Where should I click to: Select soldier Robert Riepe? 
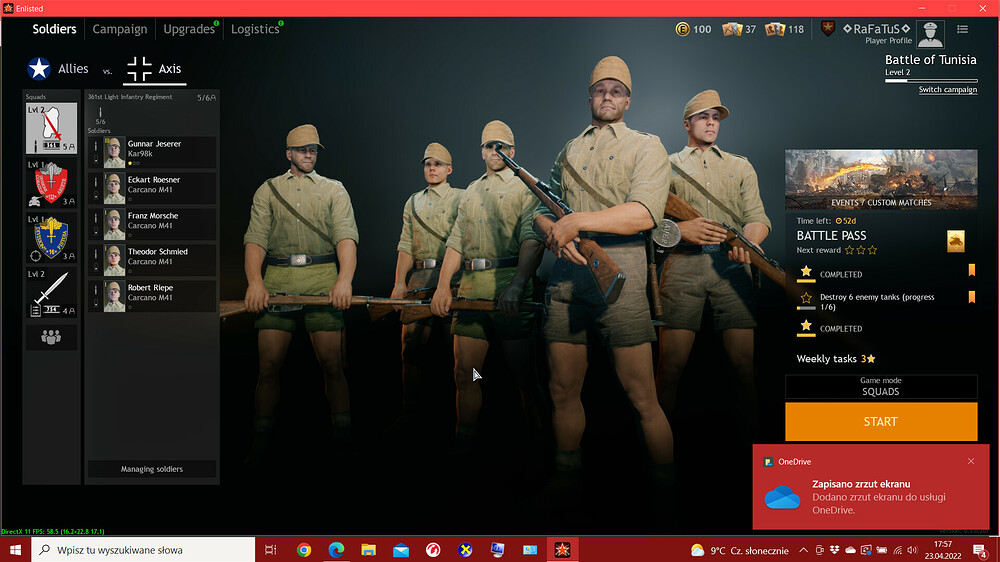click(x=152, y=297)
